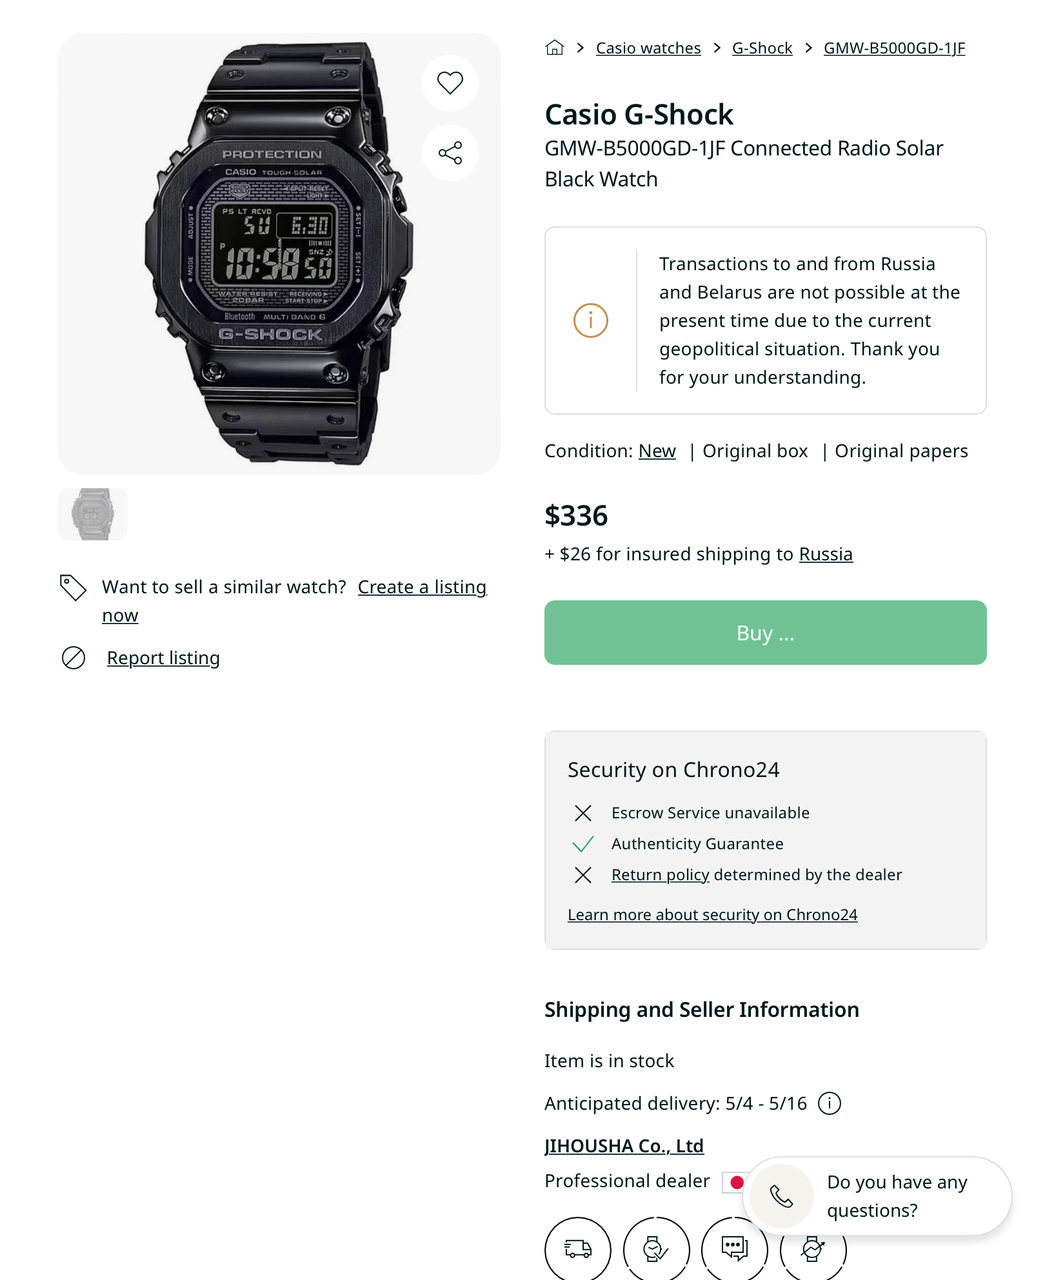Open anticipated delivery info icon
Image resolution: width=1045 pixels, height=1280 pixels.
829,1103
